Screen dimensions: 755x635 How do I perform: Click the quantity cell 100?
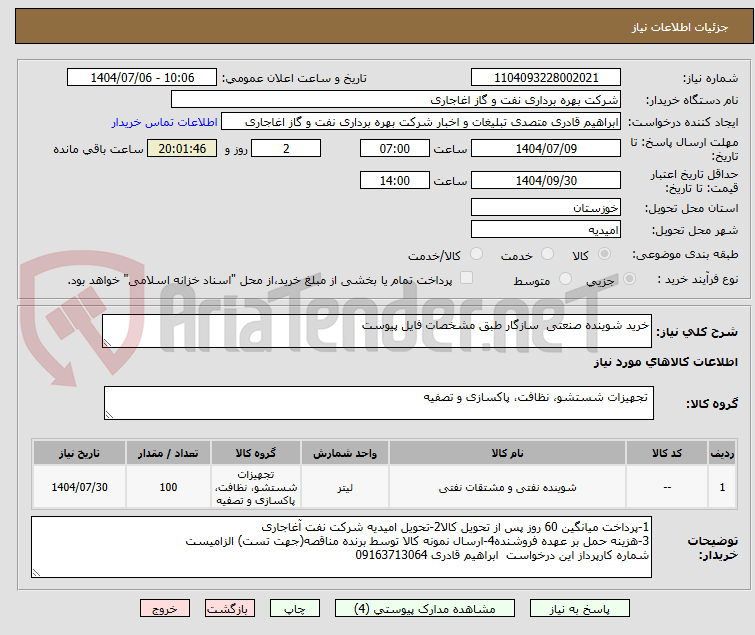click(168, 487)
